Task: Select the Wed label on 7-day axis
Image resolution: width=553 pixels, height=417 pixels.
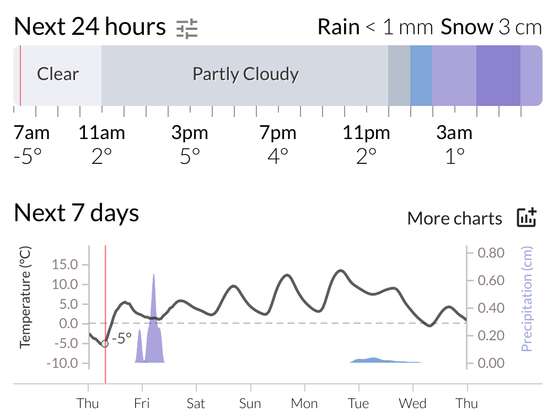Action: (x=413, y=404)
